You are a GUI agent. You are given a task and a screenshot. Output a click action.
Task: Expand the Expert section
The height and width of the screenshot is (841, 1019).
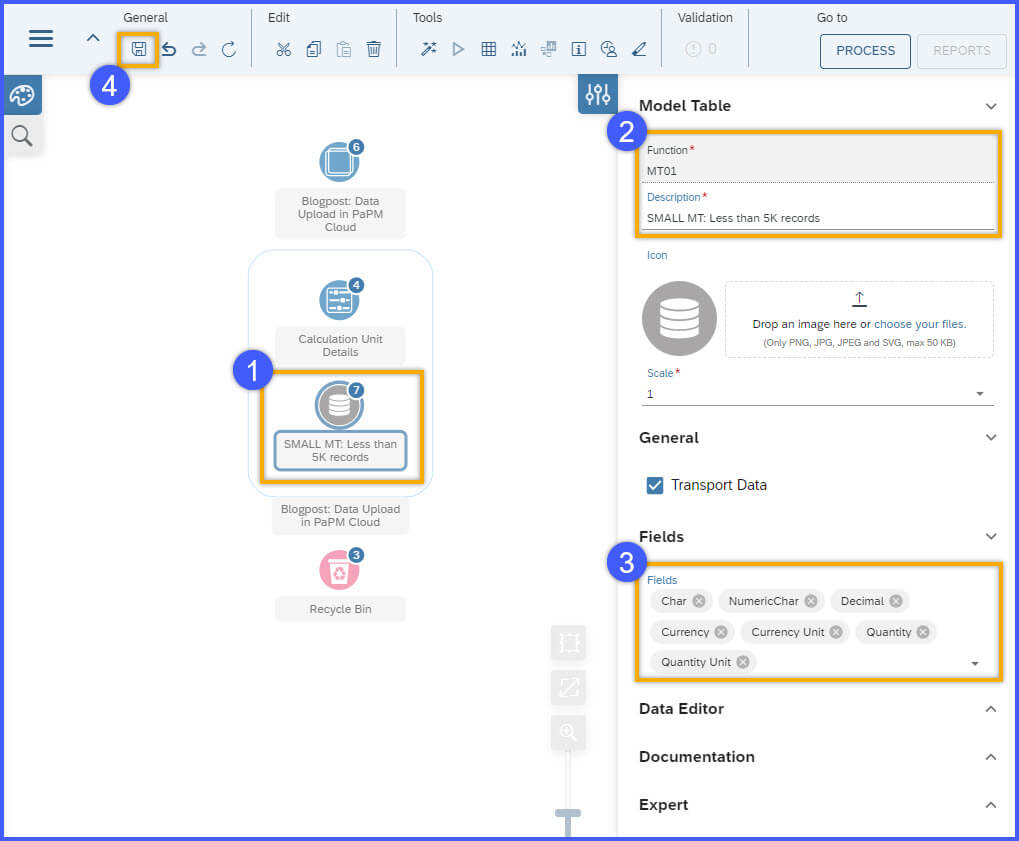click(x=990, y=805)
